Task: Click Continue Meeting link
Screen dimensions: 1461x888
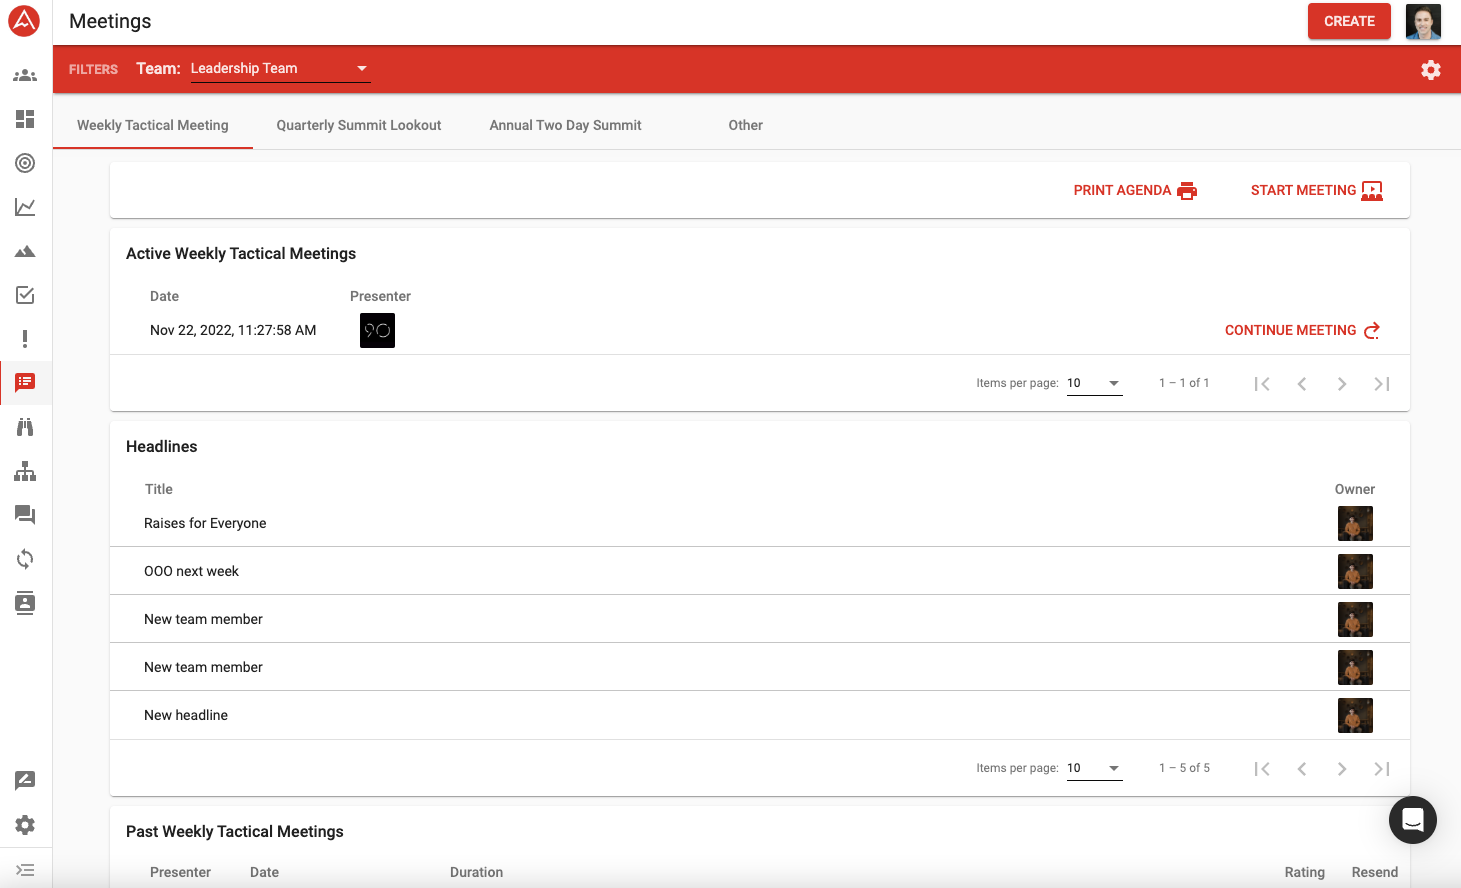Action: [x=1301, y=331]
